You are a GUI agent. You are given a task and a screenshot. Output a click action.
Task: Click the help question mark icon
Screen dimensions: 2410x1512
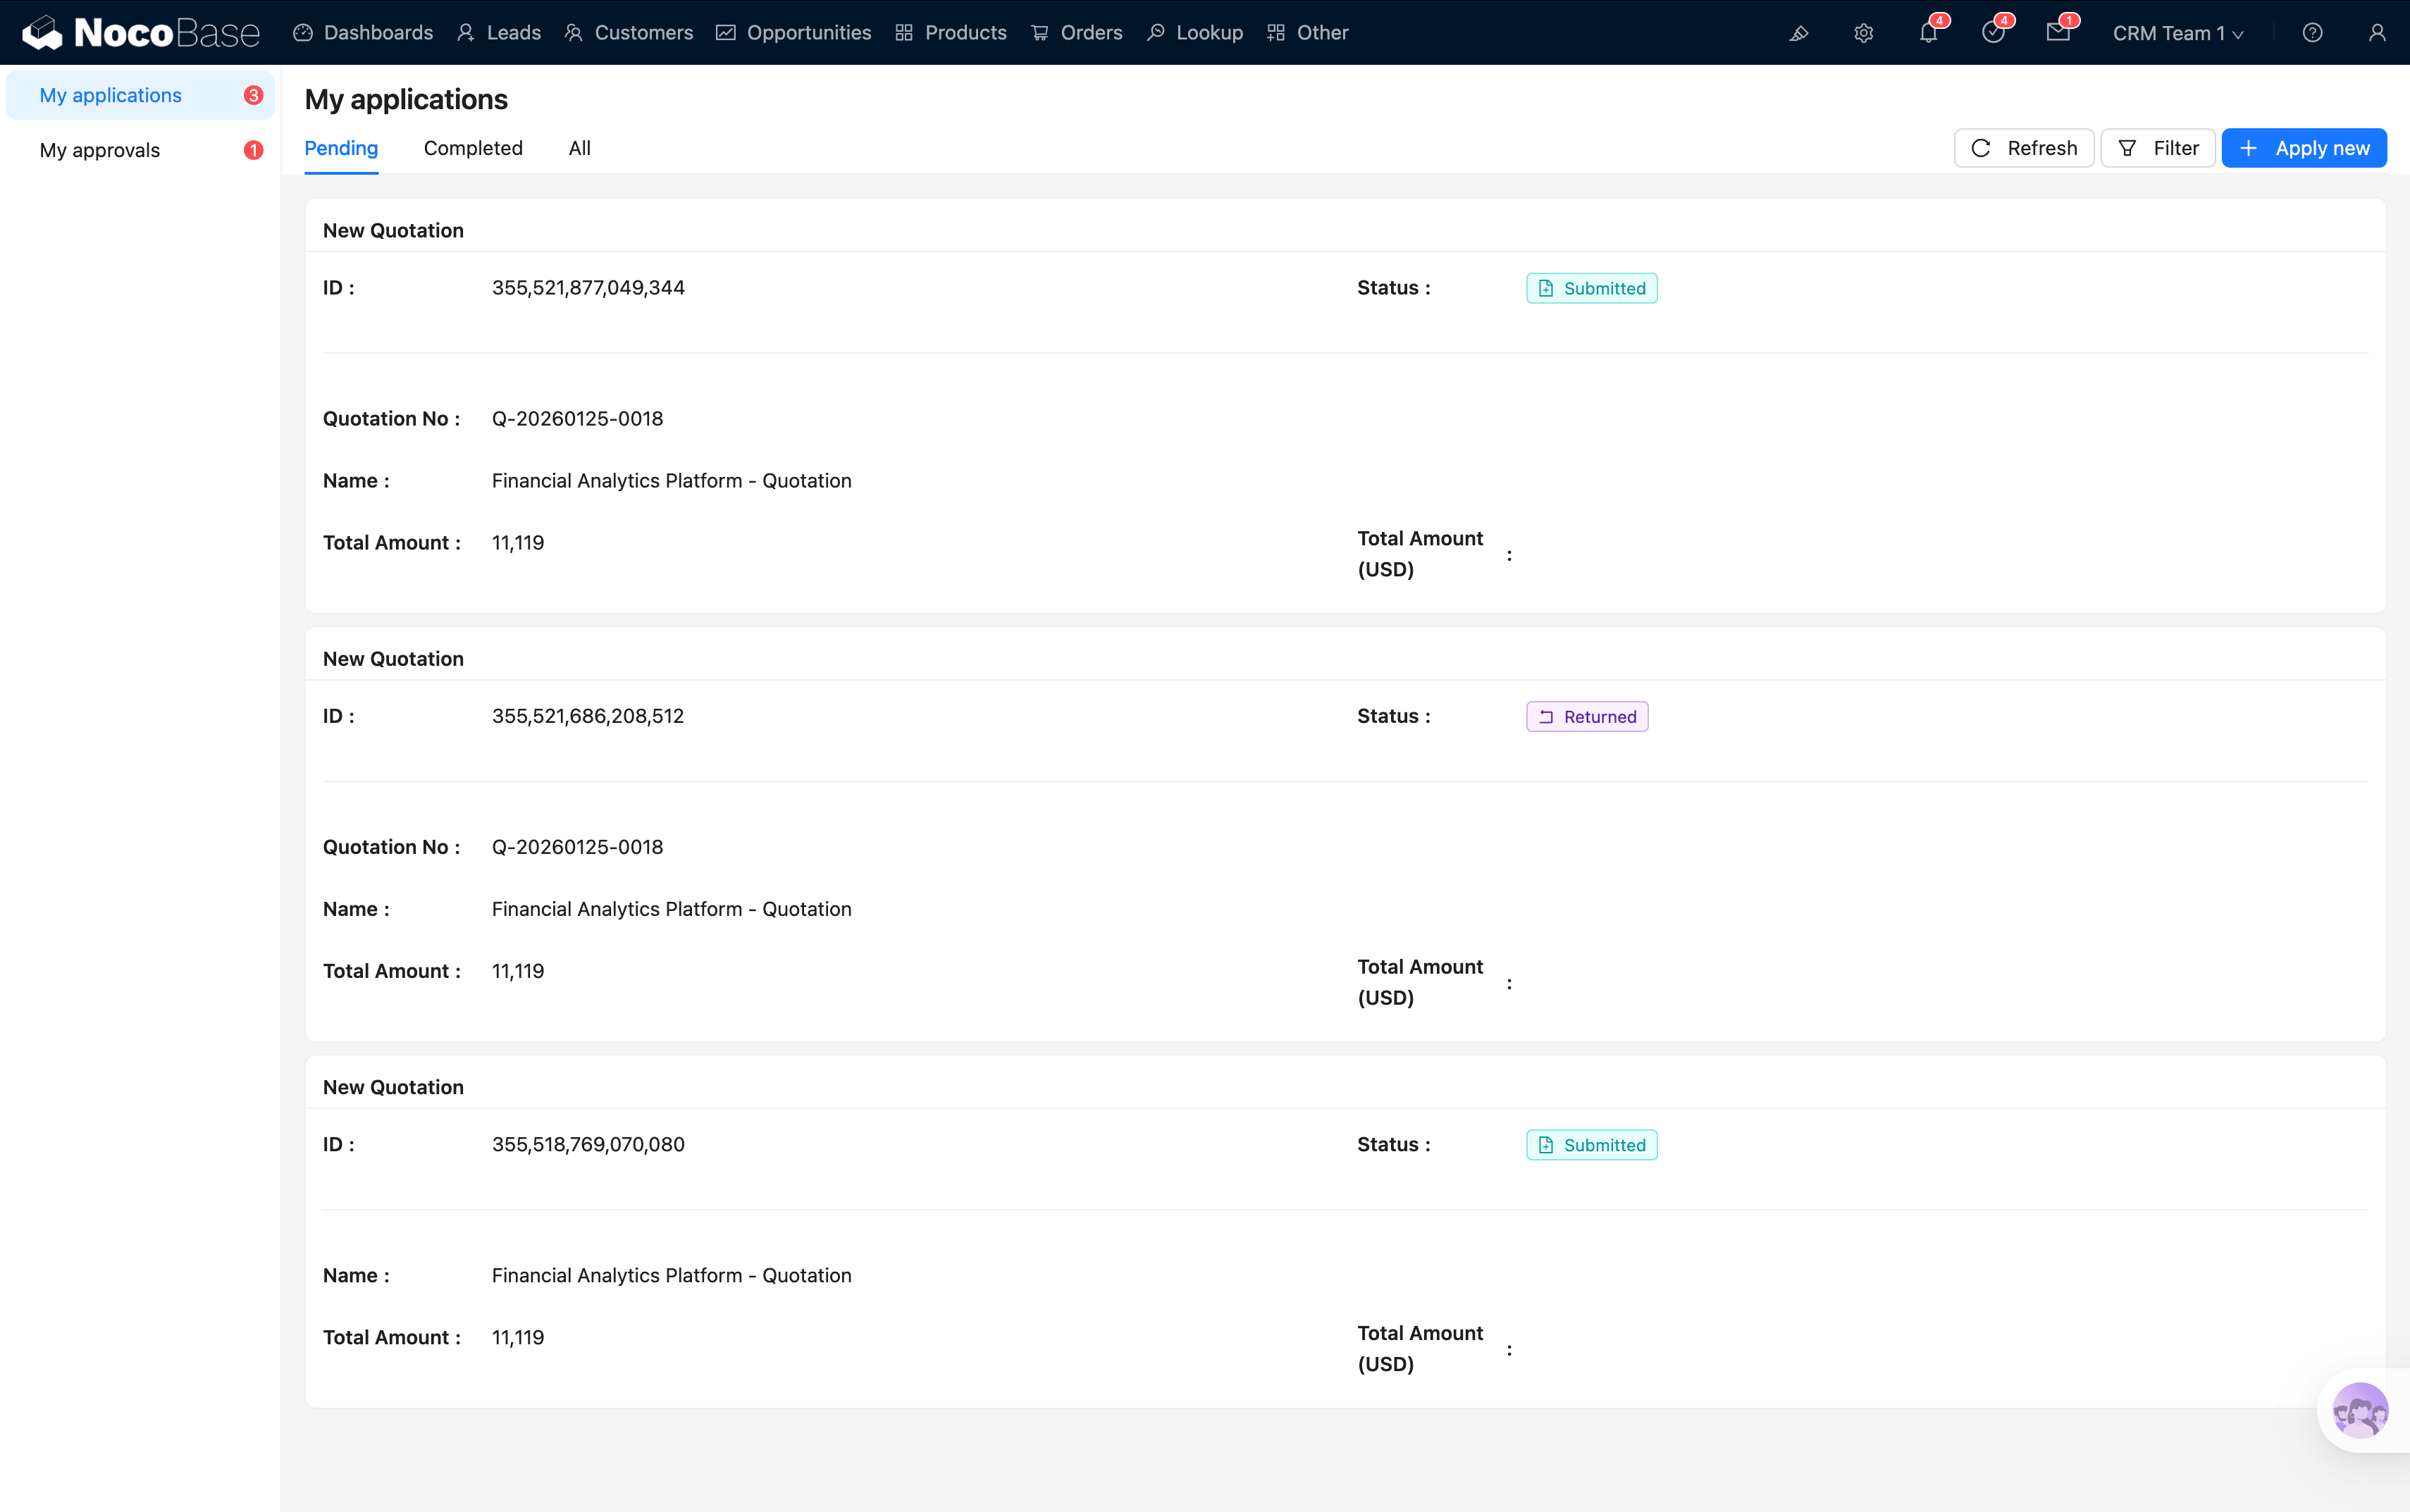click(2312, 33)
